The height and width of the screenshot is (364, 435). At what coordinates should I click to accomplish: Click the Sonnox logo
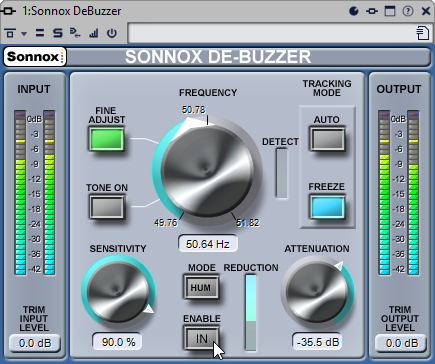pyautogui.click(x=35, y=57)
